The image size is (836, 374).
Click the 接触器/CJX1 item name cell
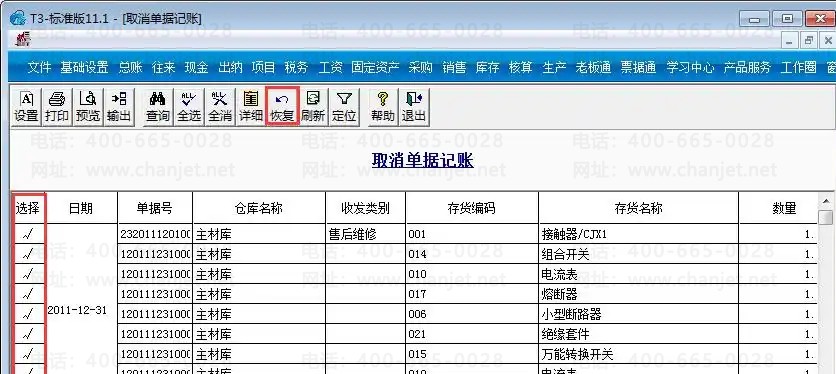[638, 234]
